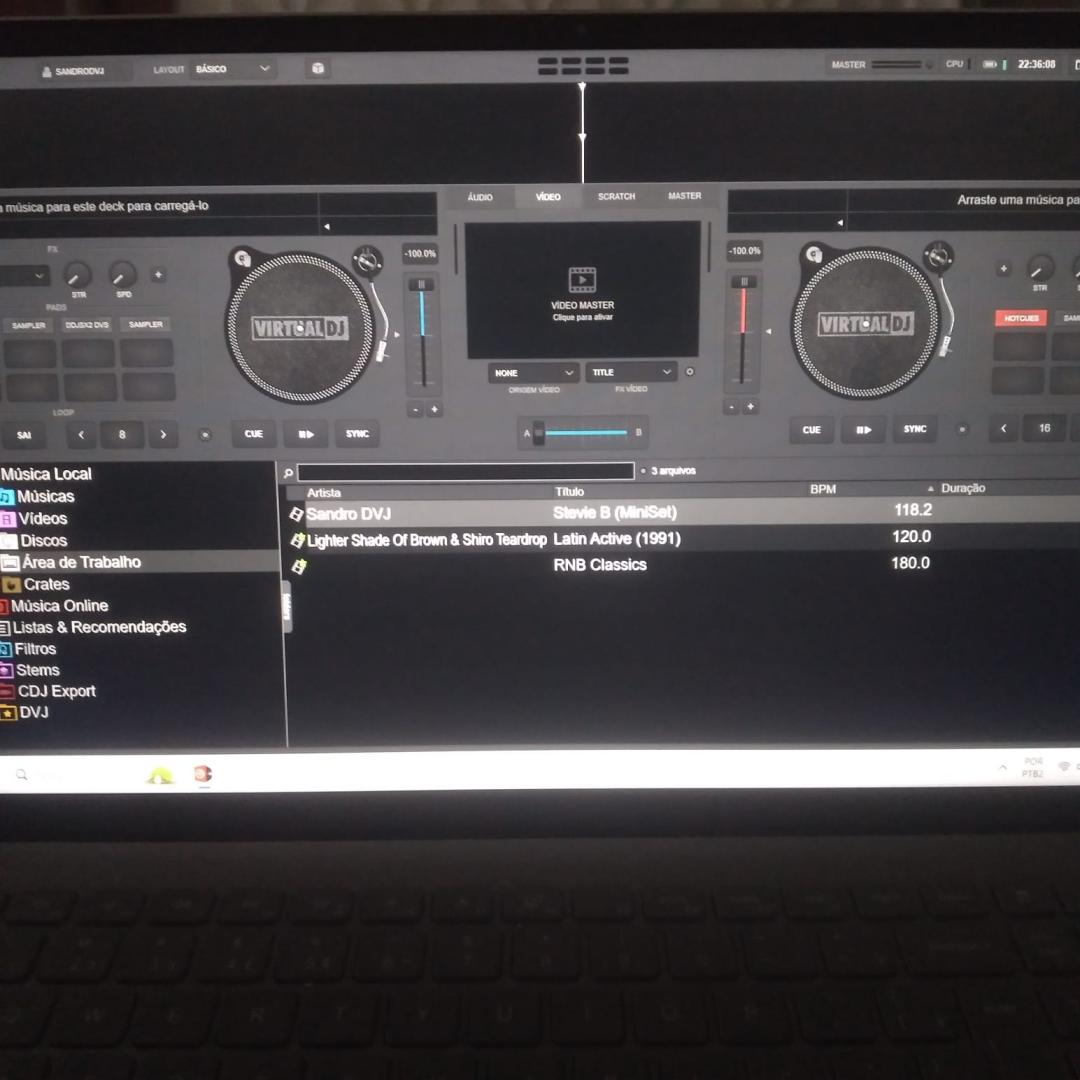Screen dimensions: 1080x1080
Task: Open the NONE video source dropdown
Action: click(x=534, y=373)
